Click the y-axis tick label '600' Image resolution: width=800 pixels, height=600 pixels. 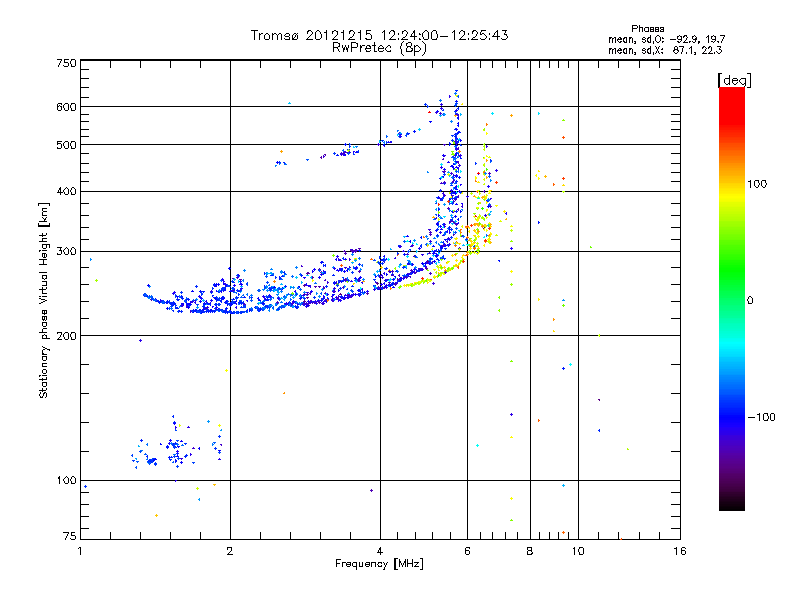[66, 107]
